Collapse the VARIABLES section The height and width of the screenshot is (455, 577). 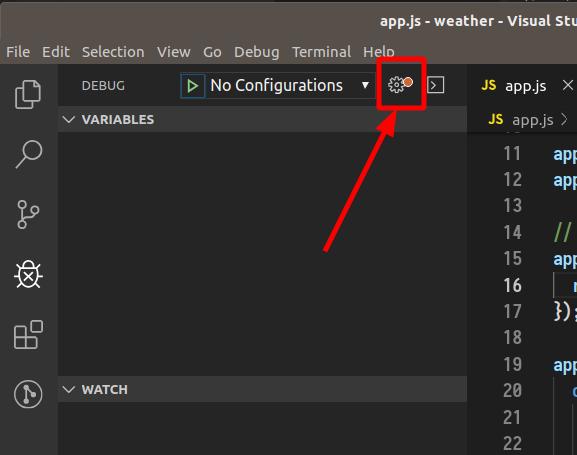pos(262,119)
